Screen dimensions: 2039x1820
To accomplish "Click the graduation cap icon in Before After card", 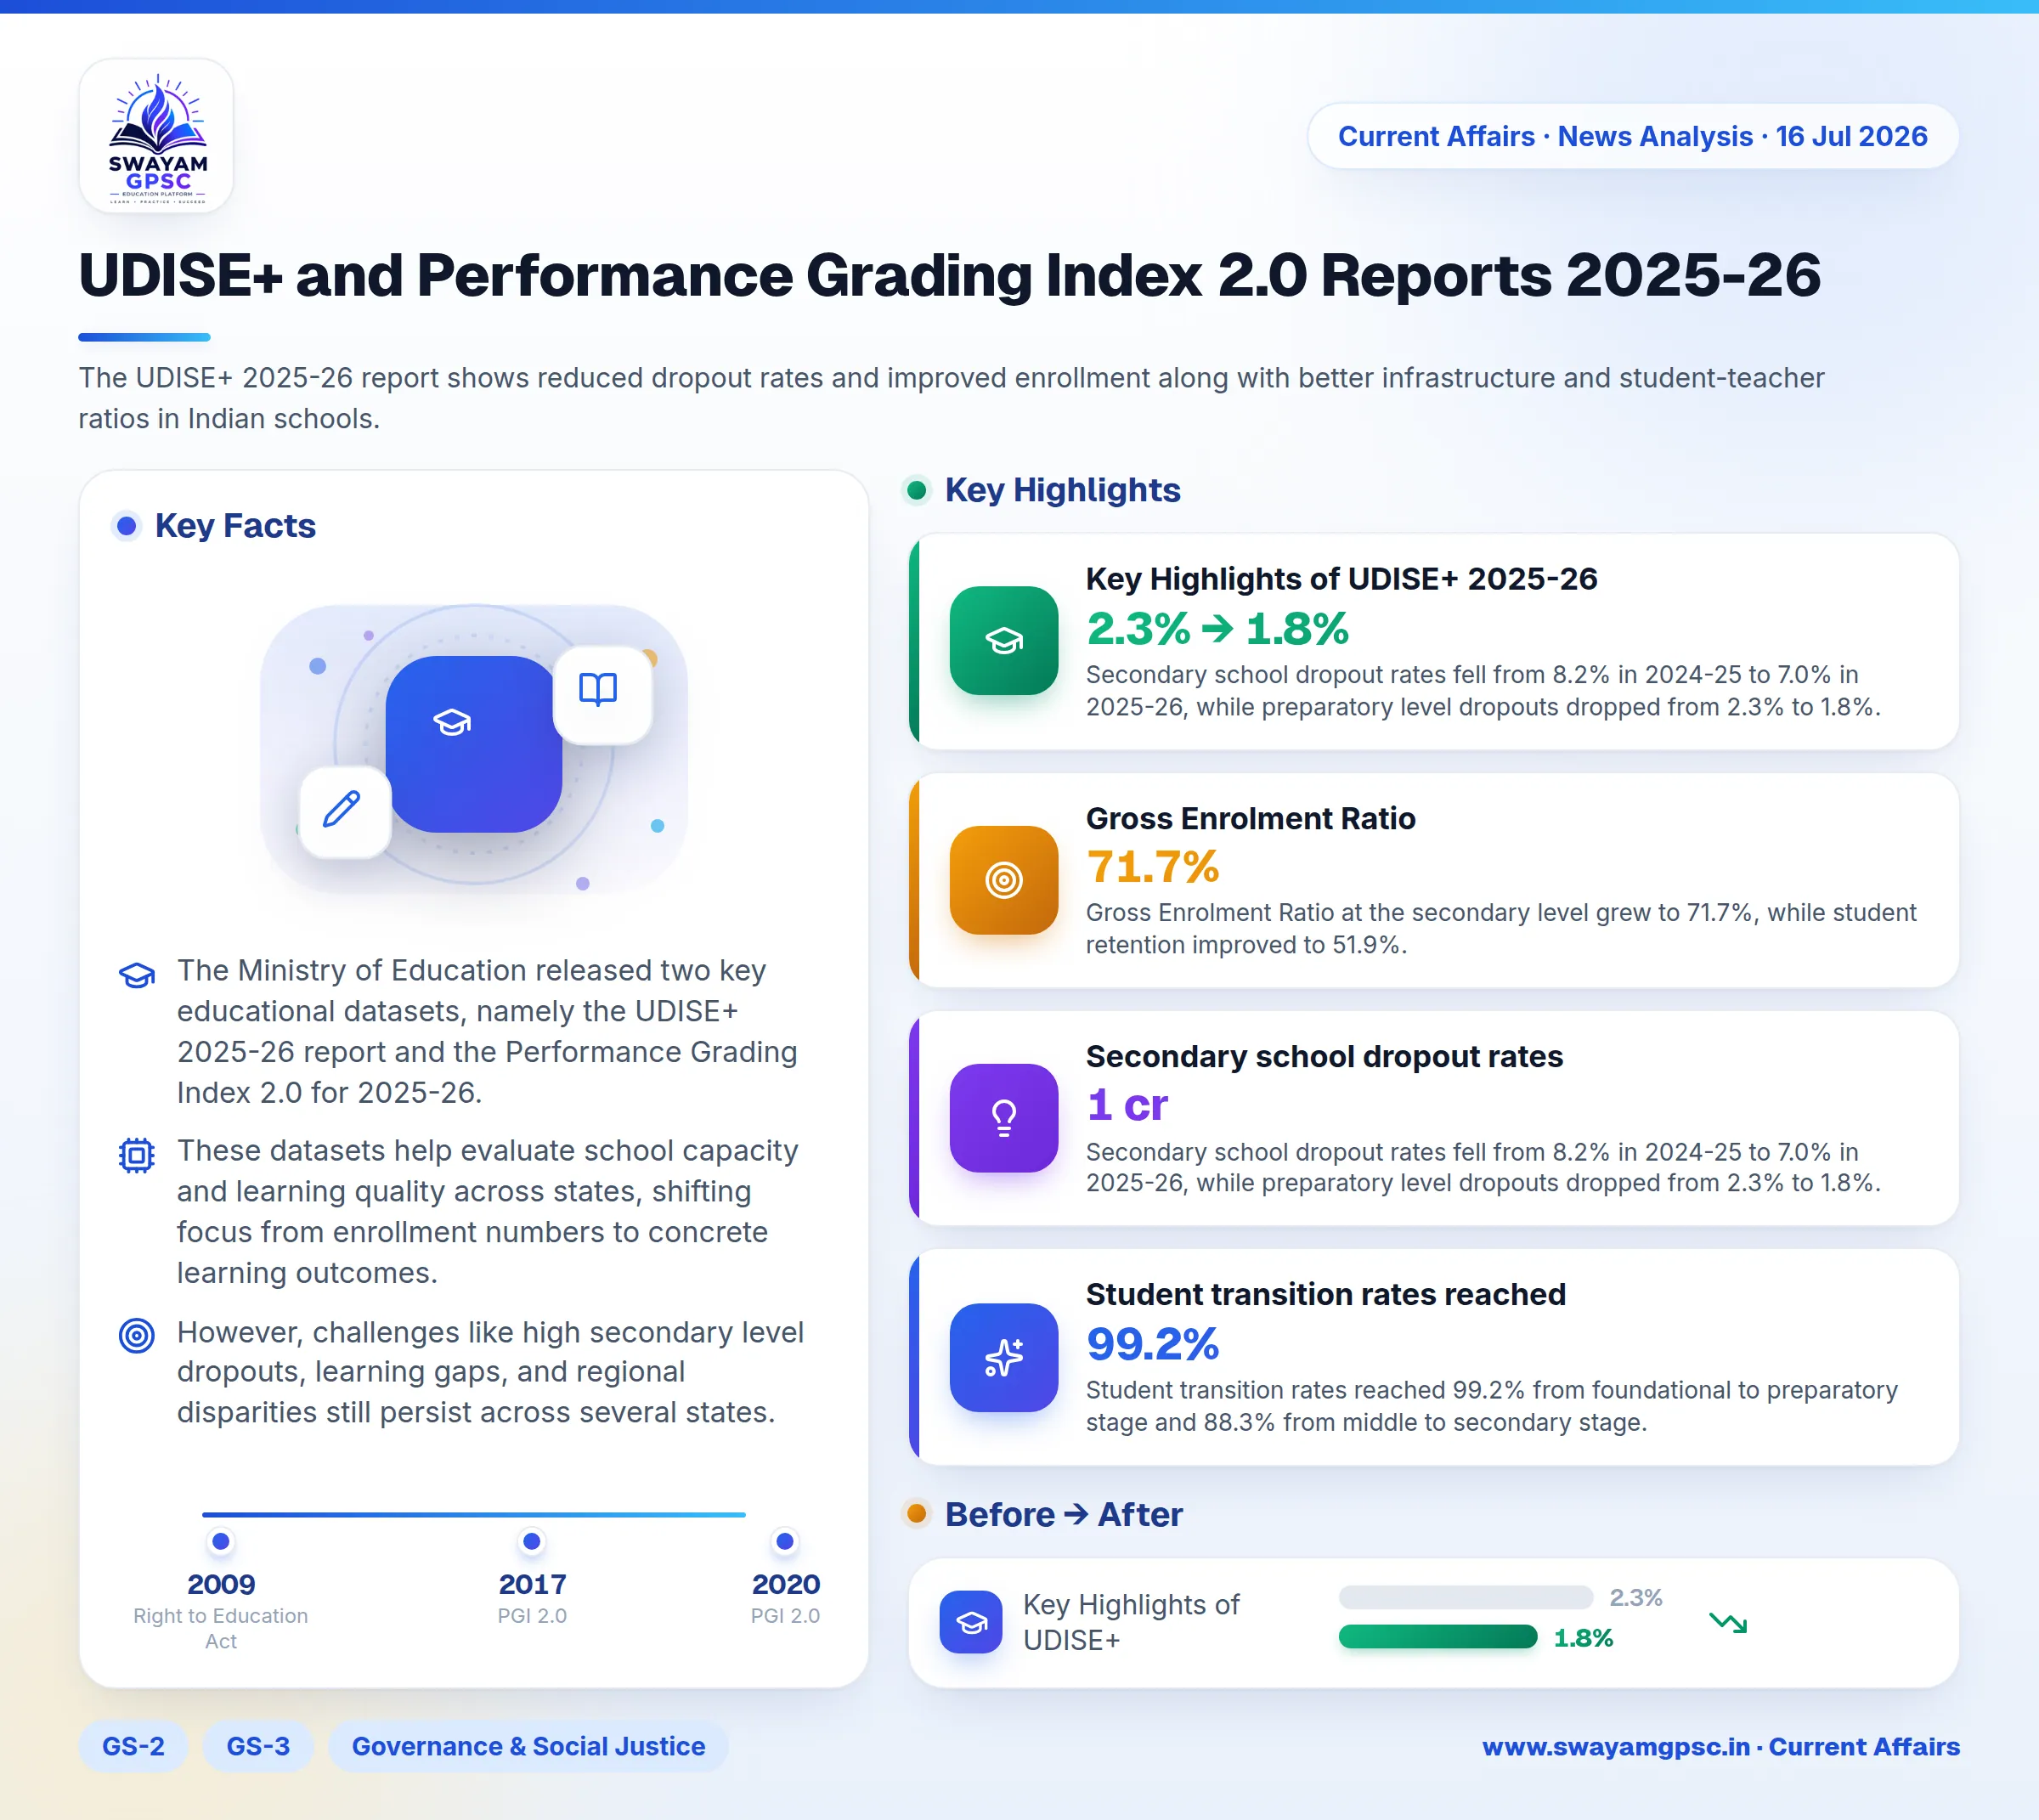I will coord(970,1622).
